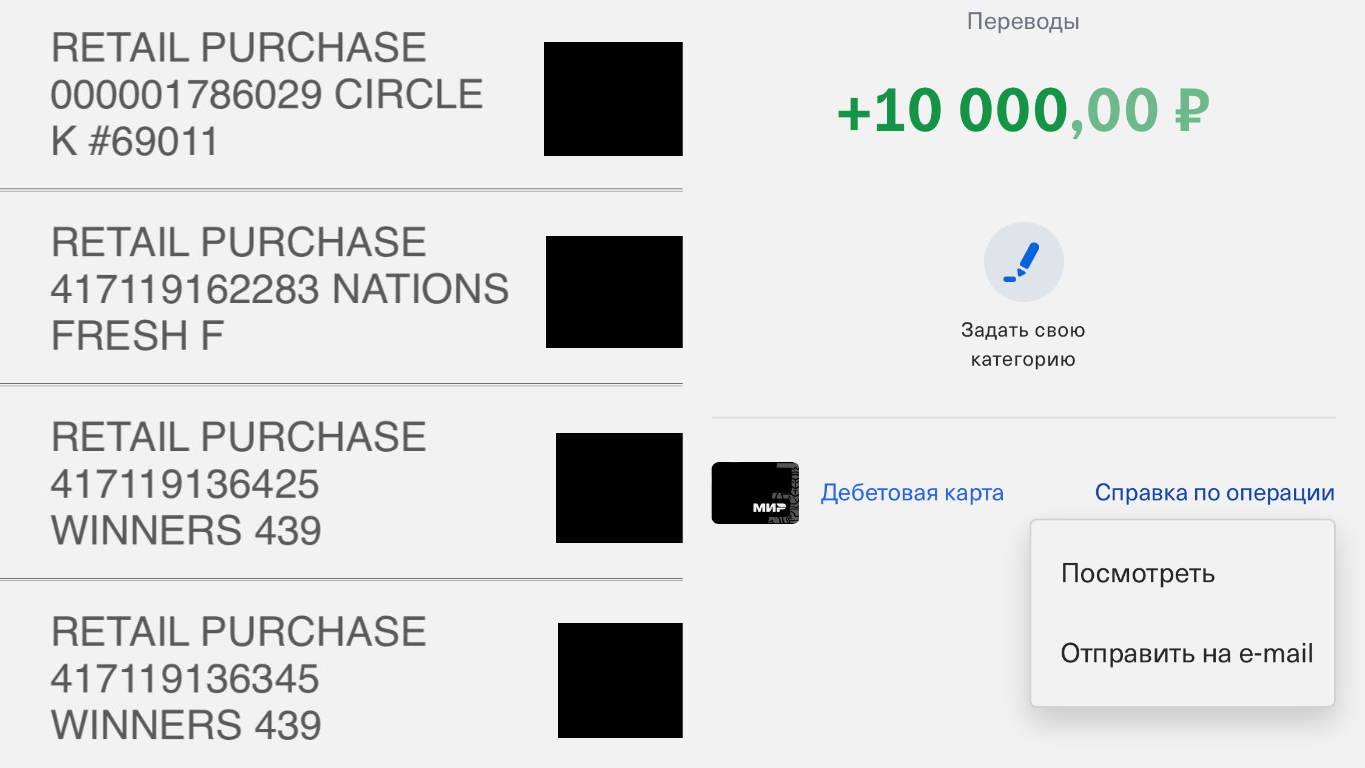Viewport: 1365px width, 768px height.
Task: Open the Nations Fresh F purchase row
Action: (x=280, y=289)
